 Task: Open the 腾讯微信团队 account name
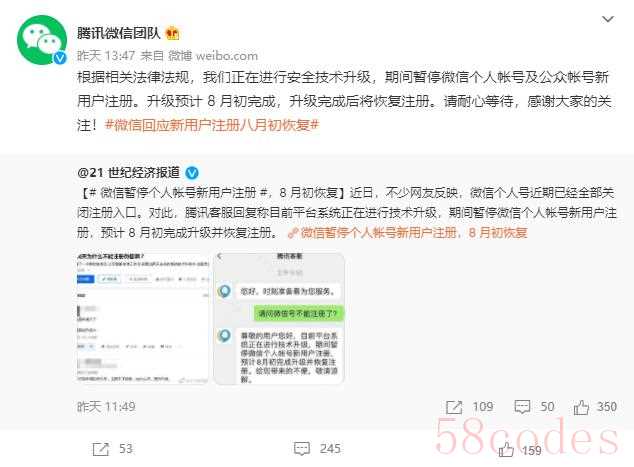[x=119, y=33]
